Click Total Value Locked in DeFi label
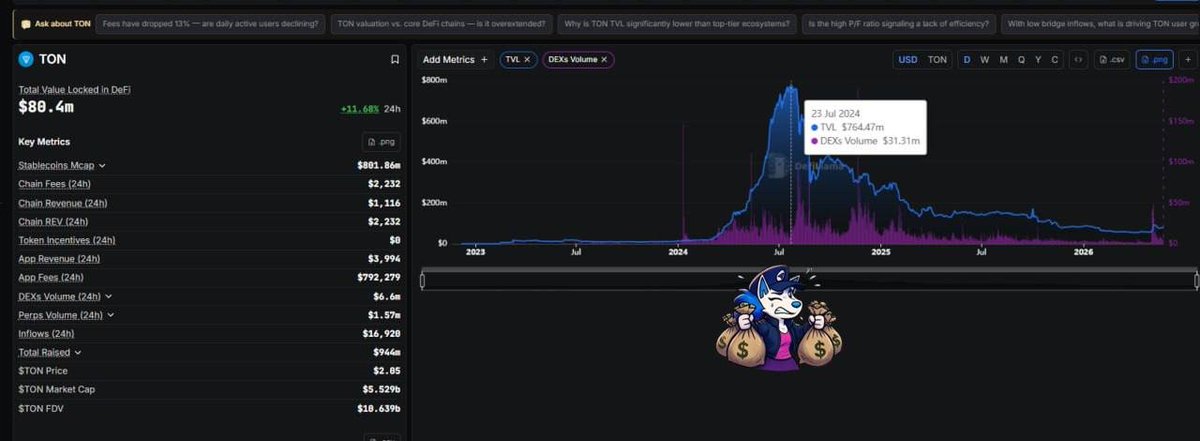This screenshot has width=1200, height=441. pyautogui.click(x=74, y=90)
